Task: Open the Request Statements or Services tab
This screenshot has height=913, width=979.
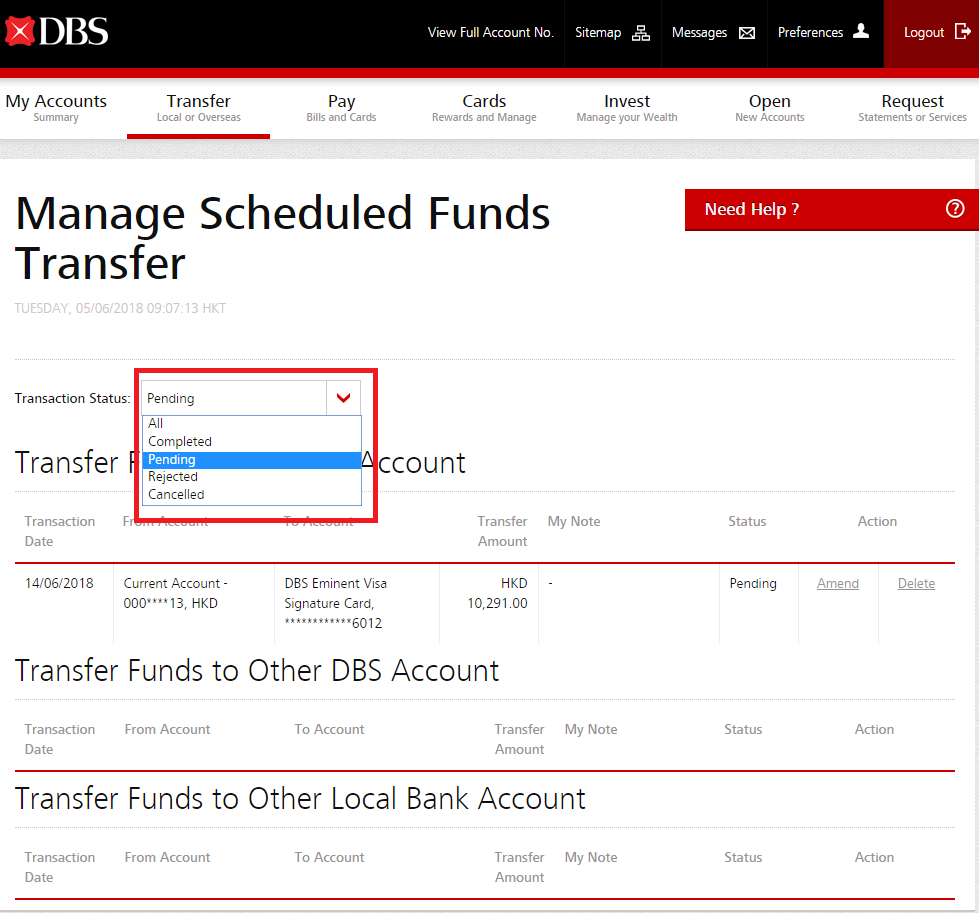Action: (912, 108)
